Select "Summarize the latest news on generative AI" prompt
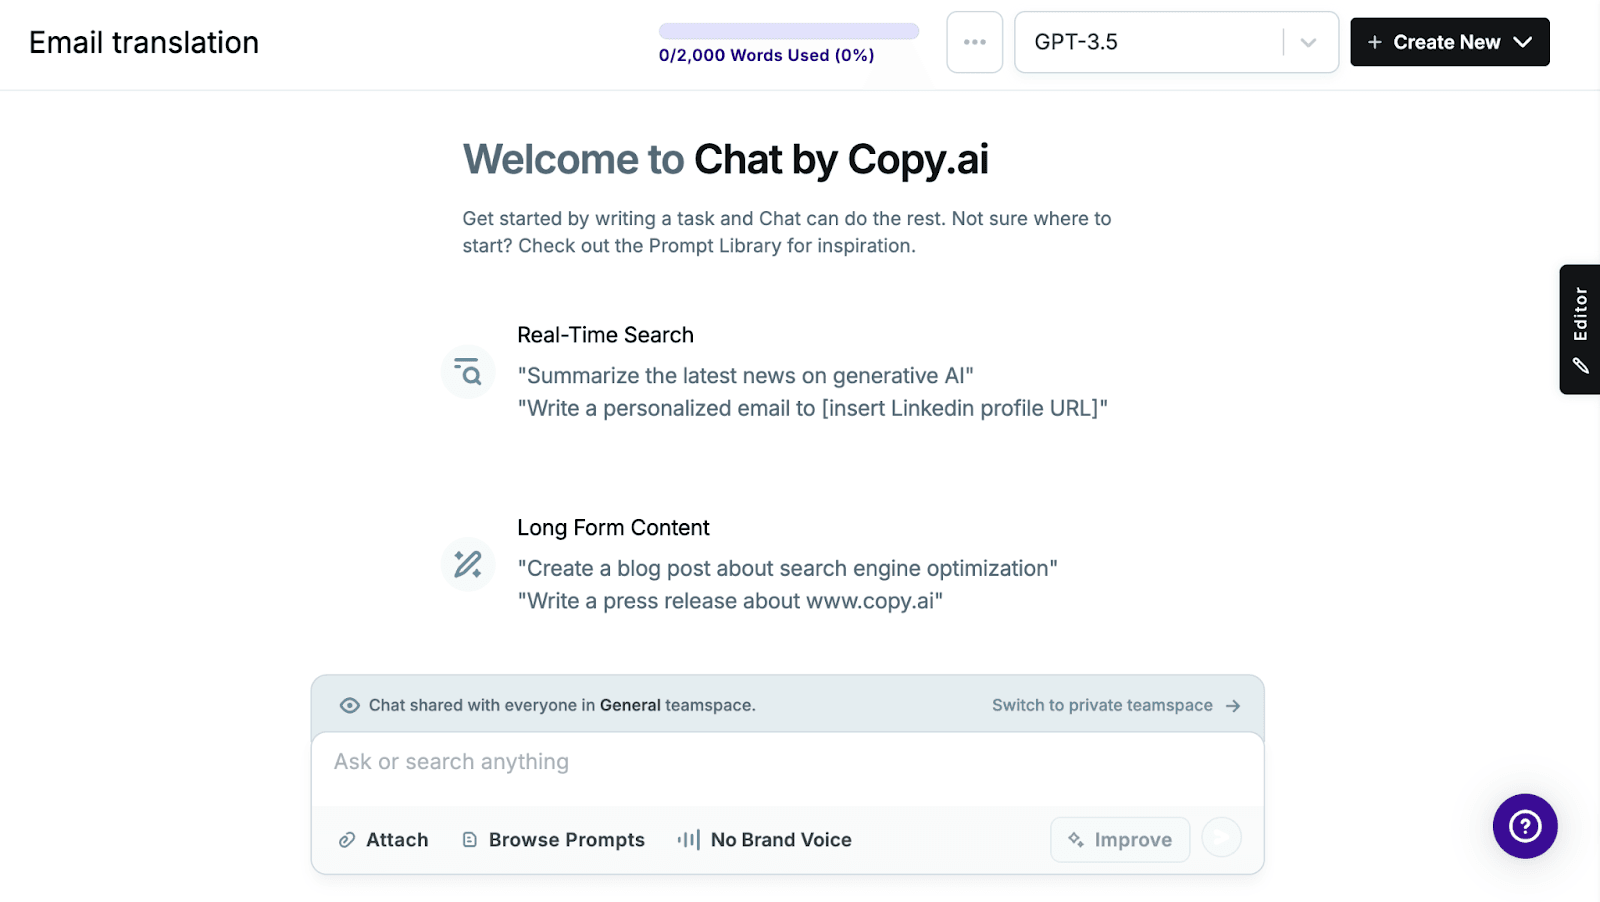This screenshot has width=1600, height=902. 745,376
